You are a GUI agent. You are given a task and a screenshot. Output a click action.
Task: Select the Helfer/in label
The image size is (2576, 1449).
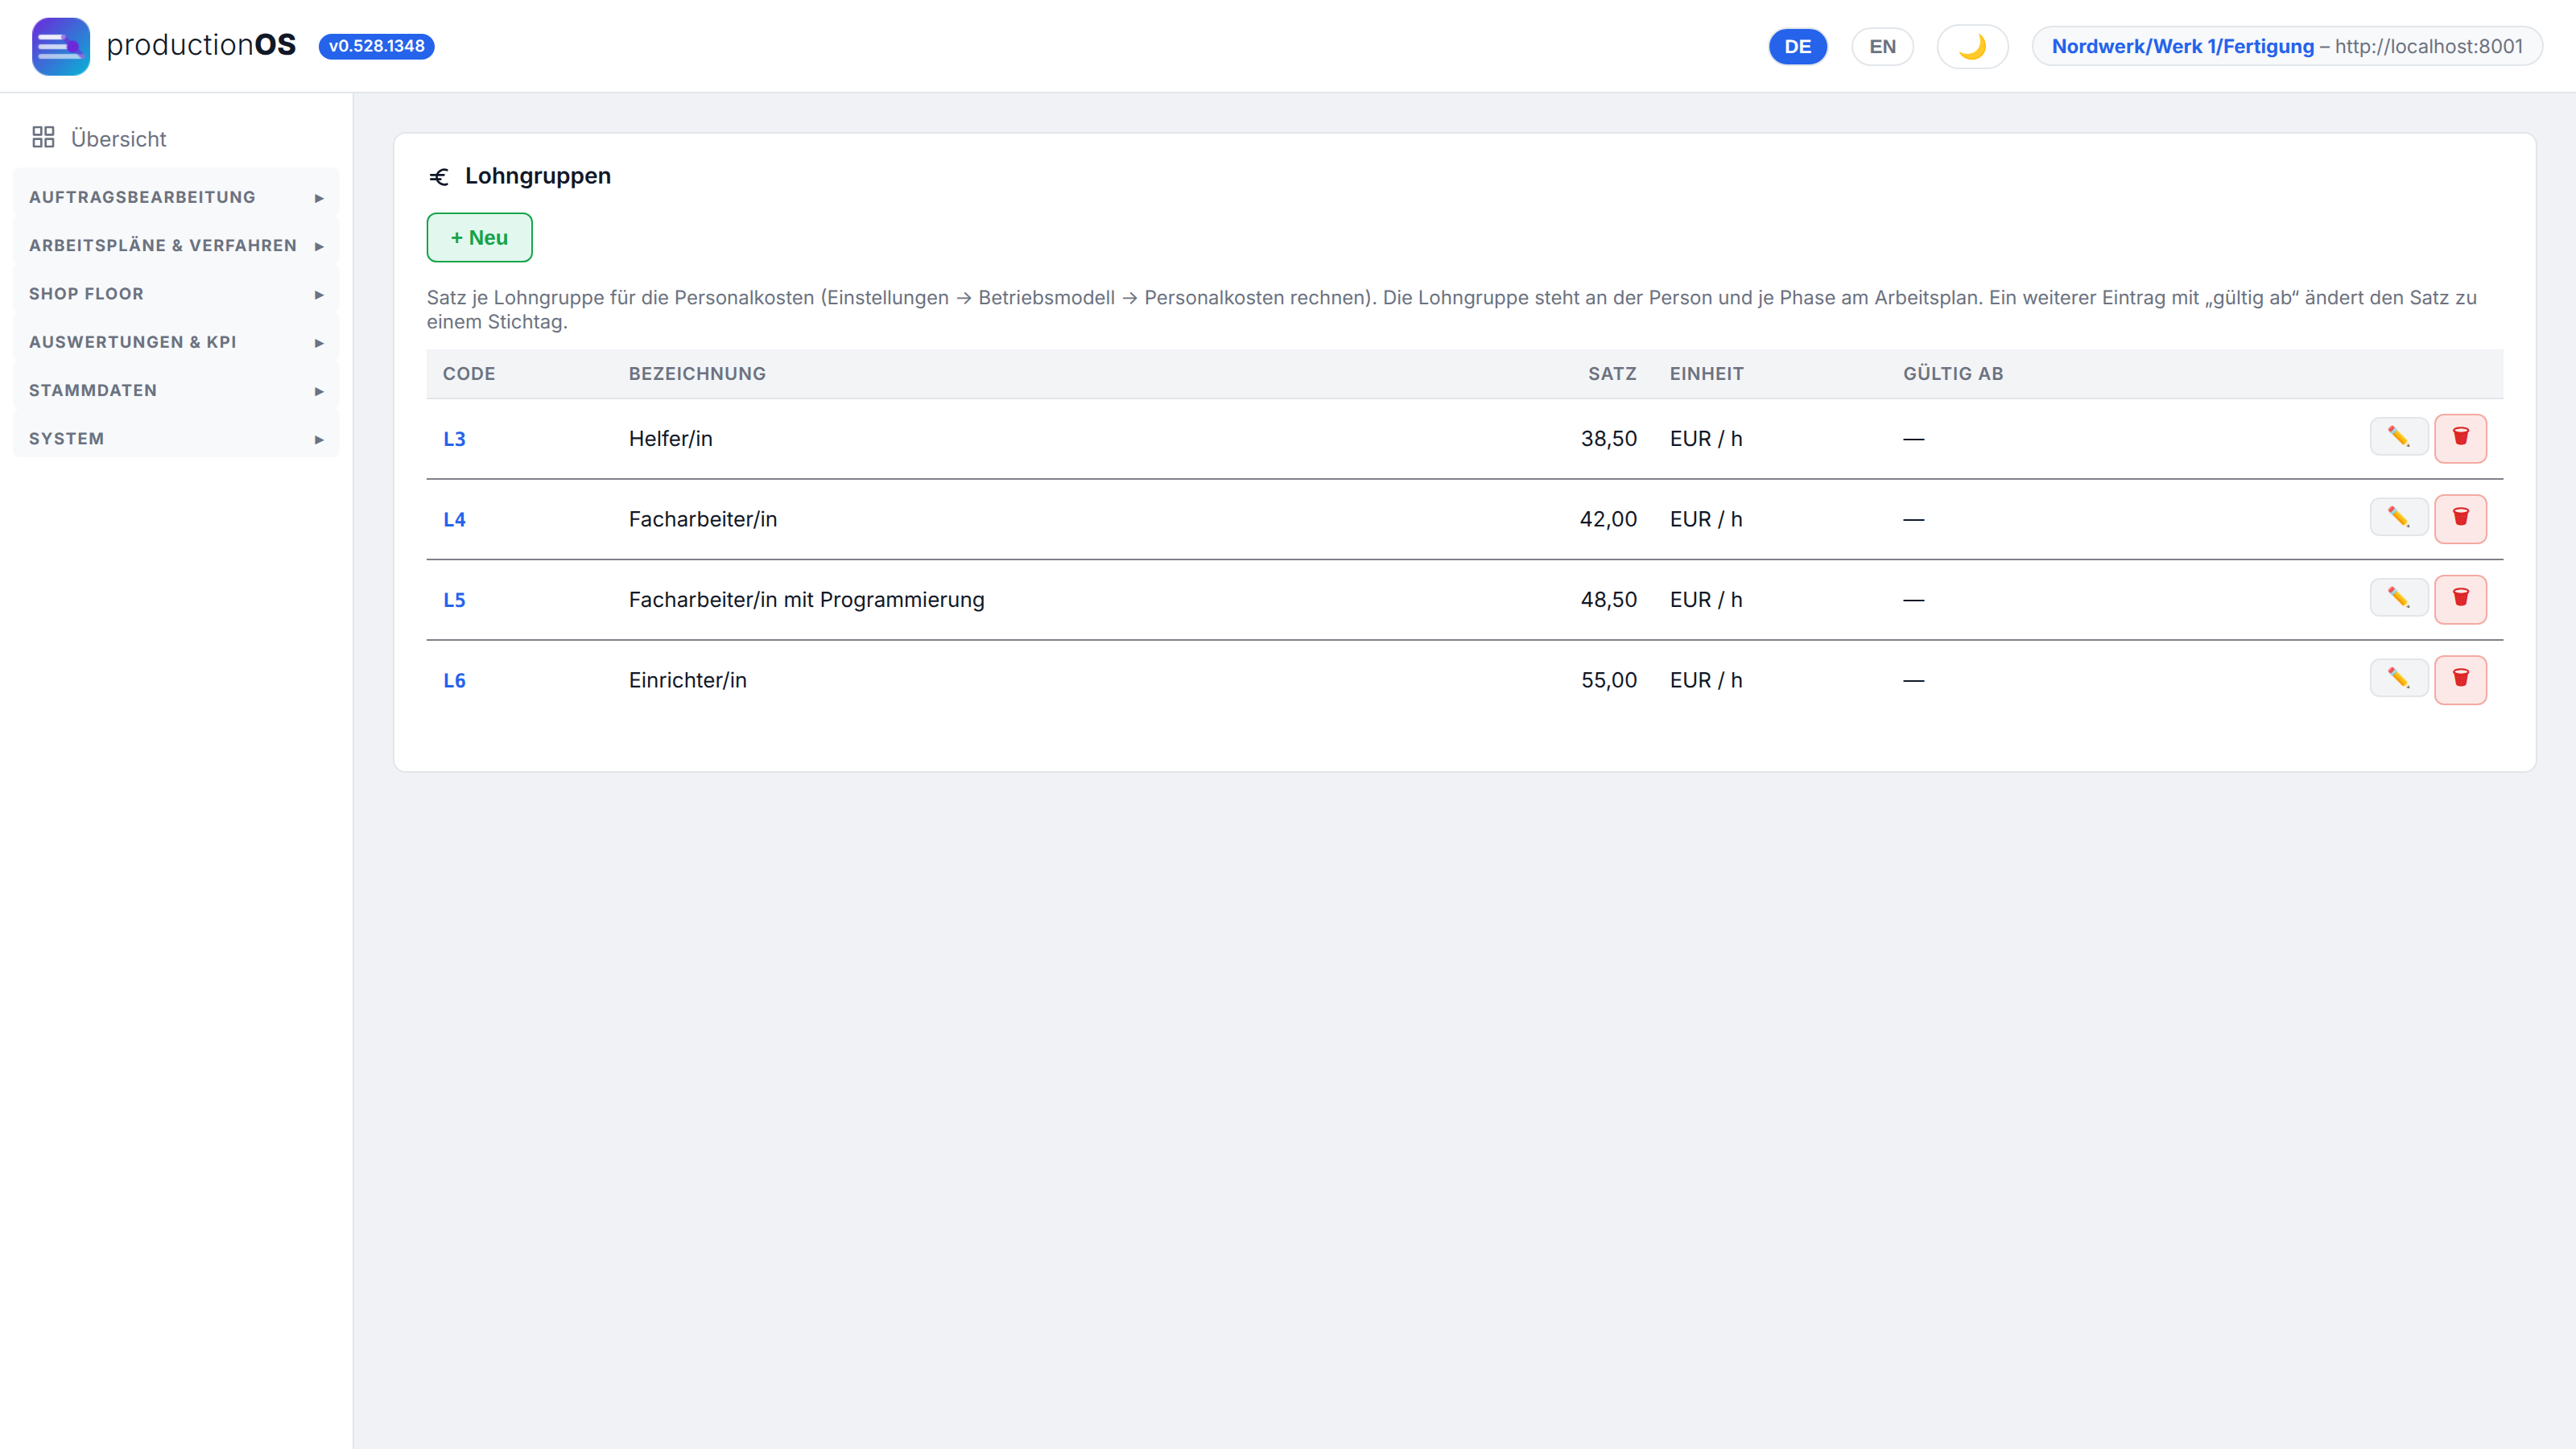pos(670,438)
